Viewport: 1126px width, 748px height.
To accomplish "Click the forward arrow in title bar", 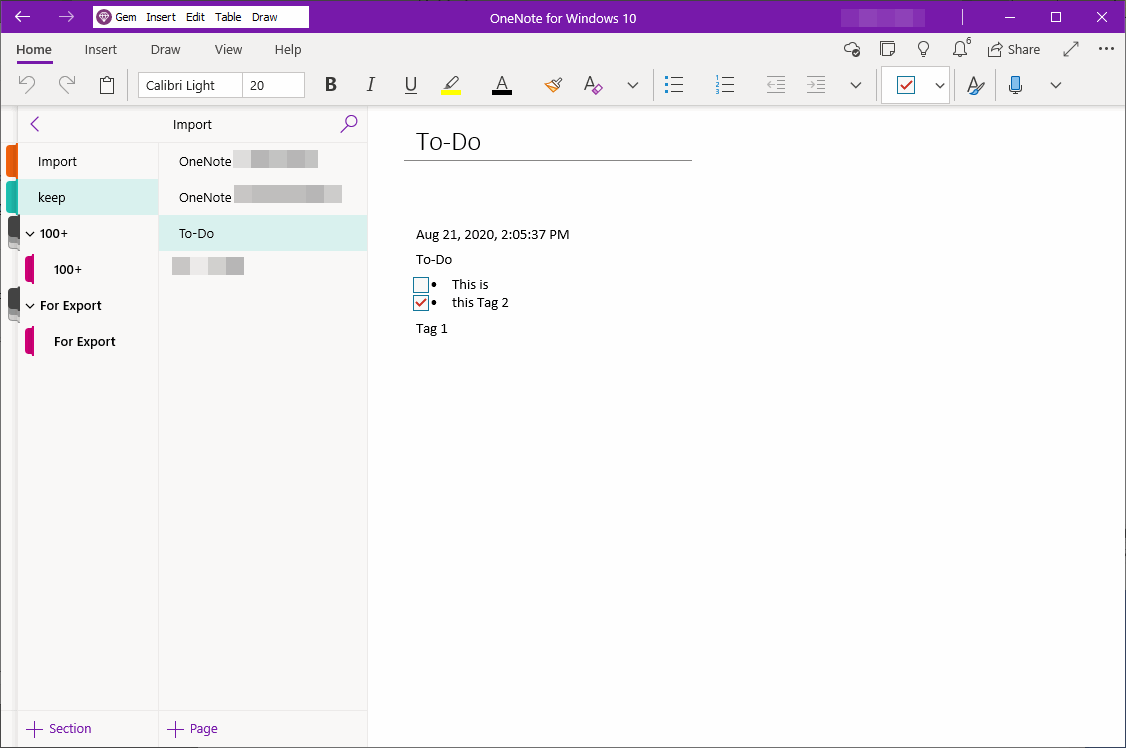I will click(x=66, y=17).
